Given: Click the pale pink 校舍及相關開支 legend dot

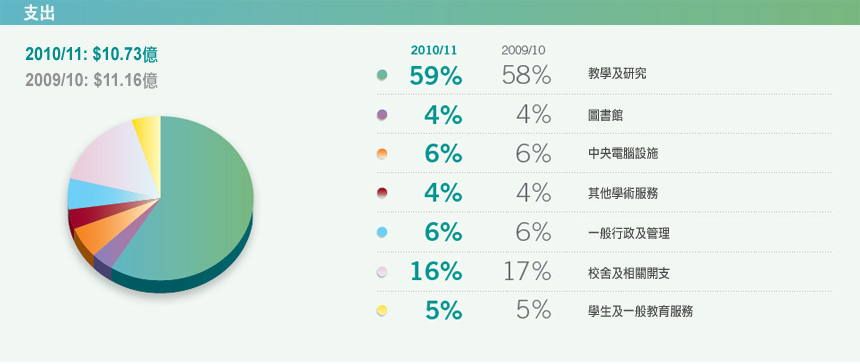Looking at the screenshot, I should pyautogui.click(x=382, y=271).
